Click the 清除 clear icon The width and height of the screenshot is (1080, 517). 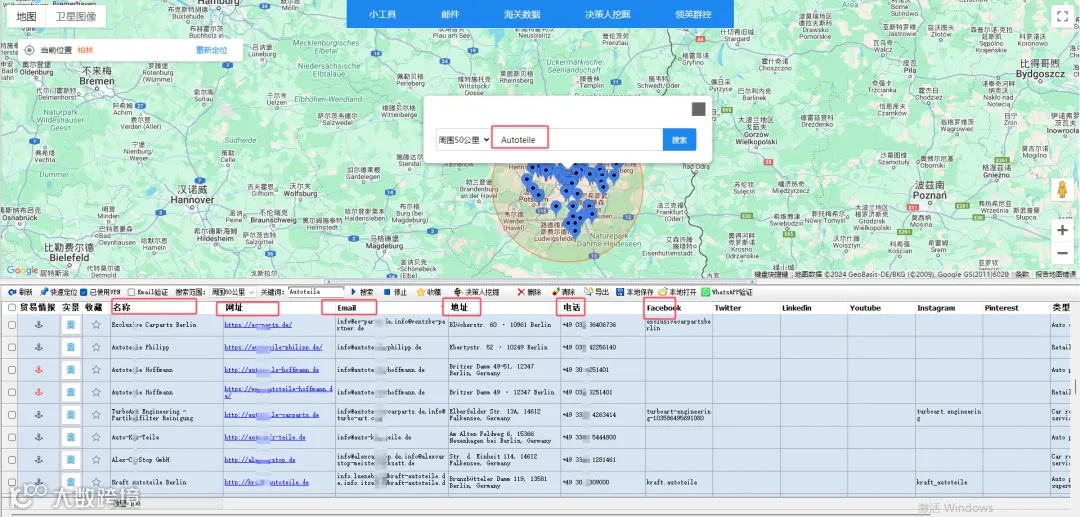556,292
